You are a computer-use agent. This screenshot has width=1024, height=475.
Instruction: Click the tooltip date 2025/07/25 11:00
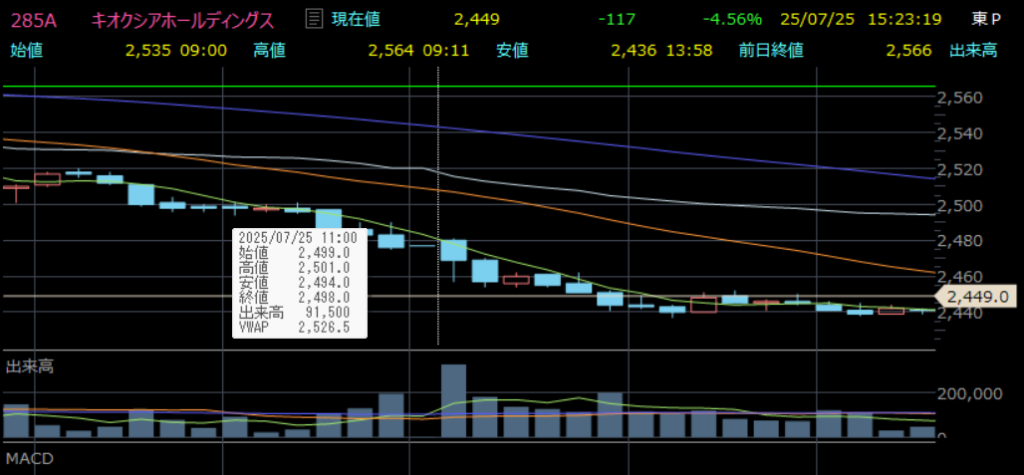click(x=298, y=237)
